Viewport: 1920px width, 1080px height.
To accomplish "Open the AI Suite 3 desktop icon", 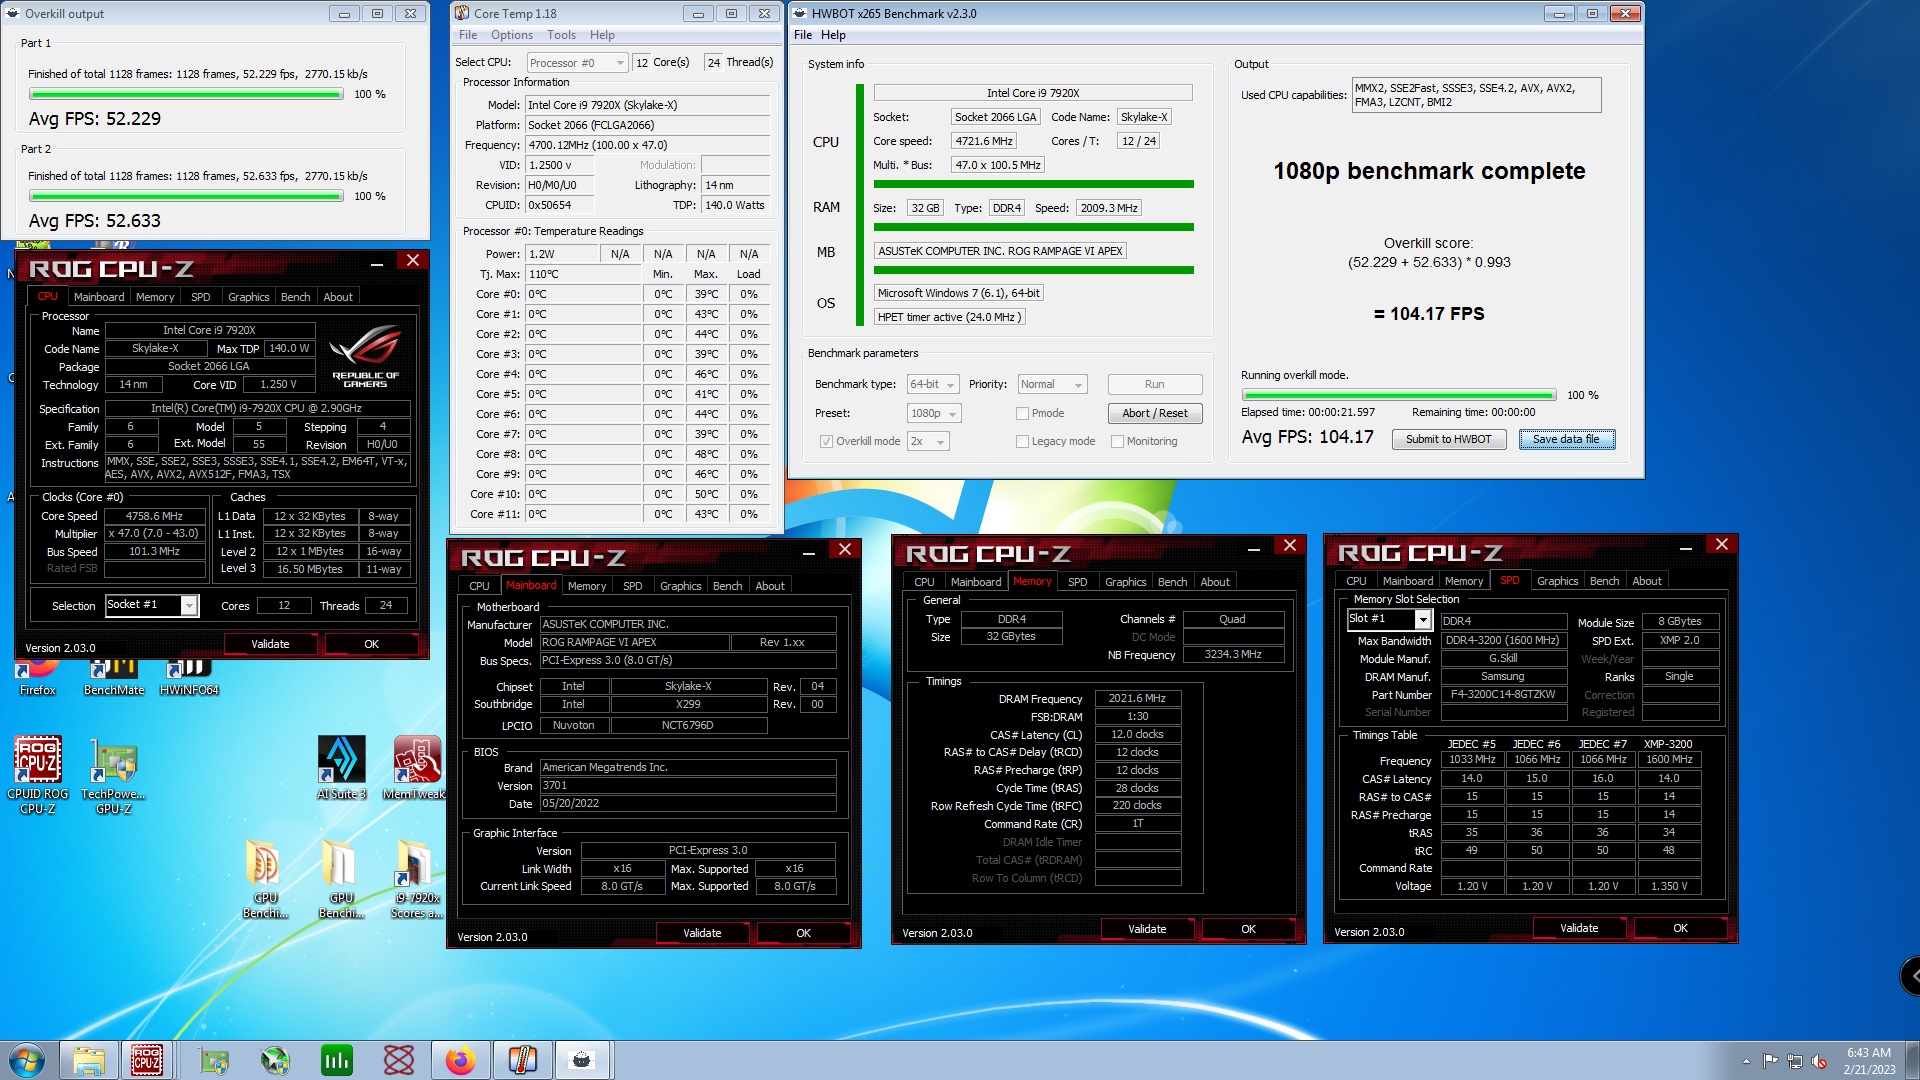I will (x=342, y=768).
